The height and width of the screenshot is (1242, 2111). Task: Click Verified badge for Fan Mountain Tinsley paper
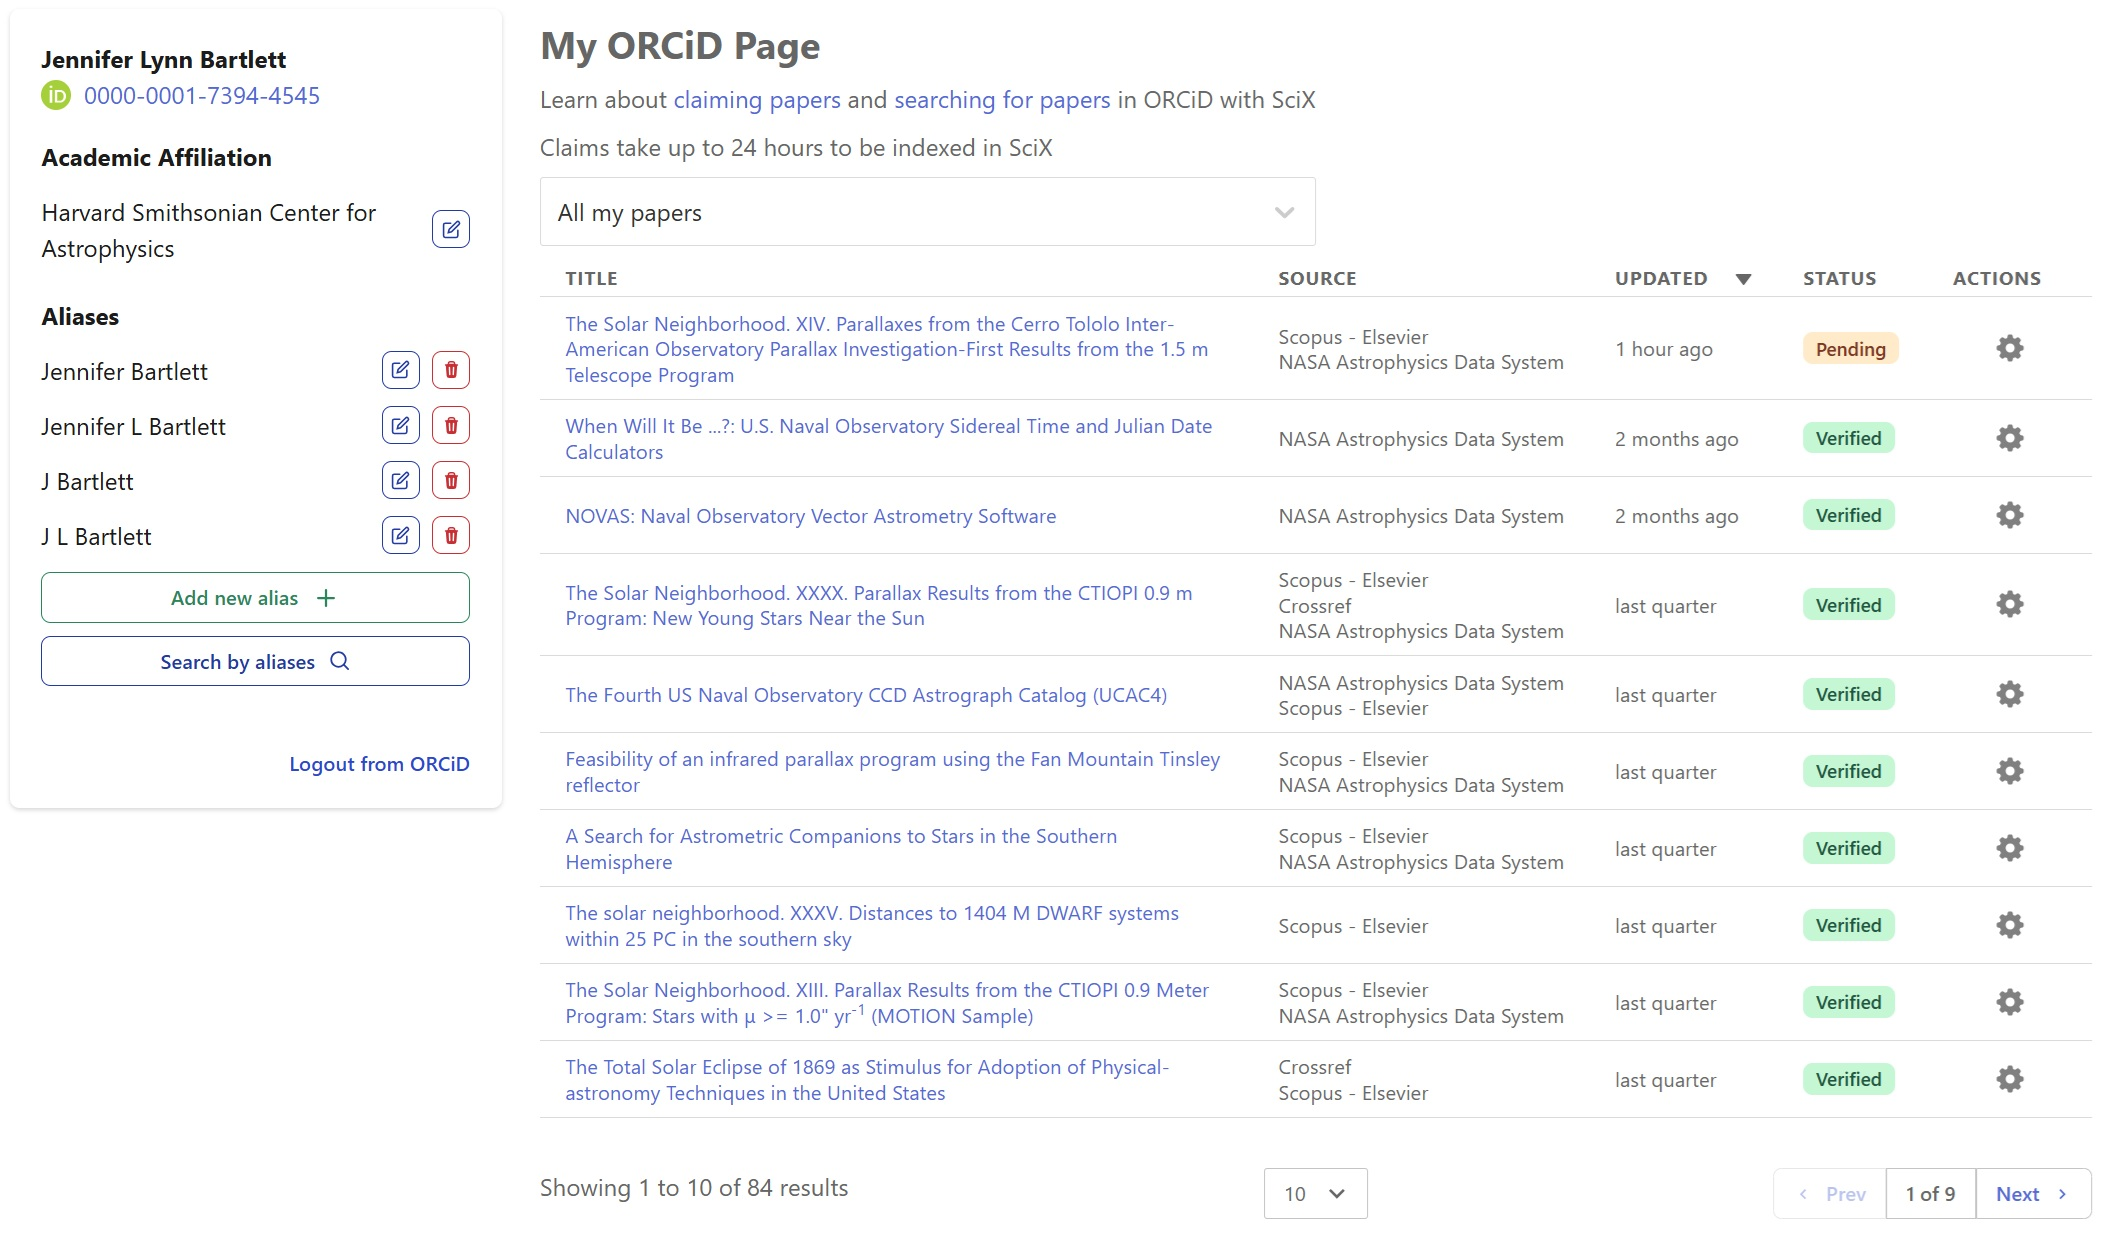pos(1848,771)
